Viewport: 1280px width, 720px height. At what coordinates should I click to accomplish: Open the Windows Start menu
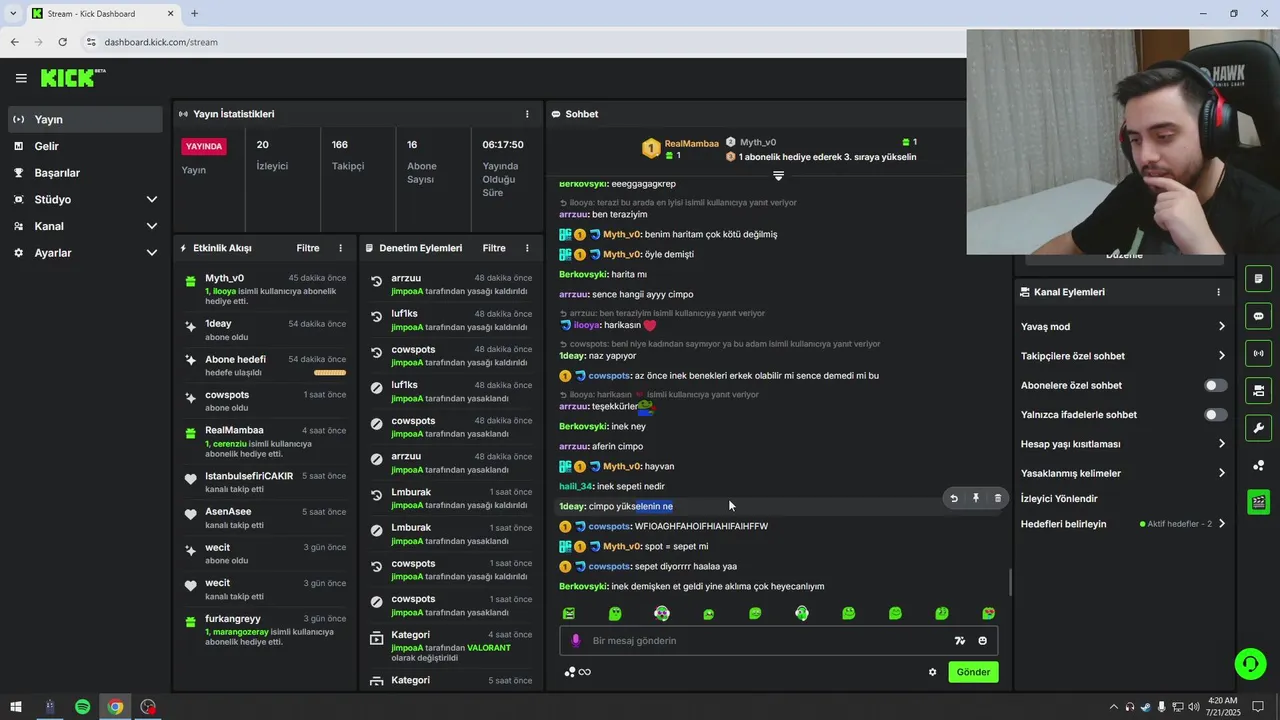pos(16,707)
